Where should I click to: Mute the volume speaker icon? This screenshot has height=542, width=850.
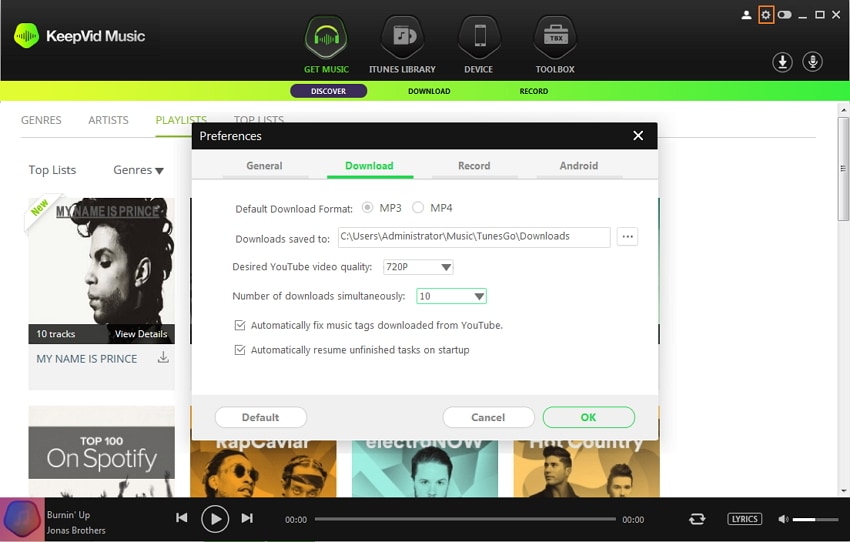click(x=783, y=519)
